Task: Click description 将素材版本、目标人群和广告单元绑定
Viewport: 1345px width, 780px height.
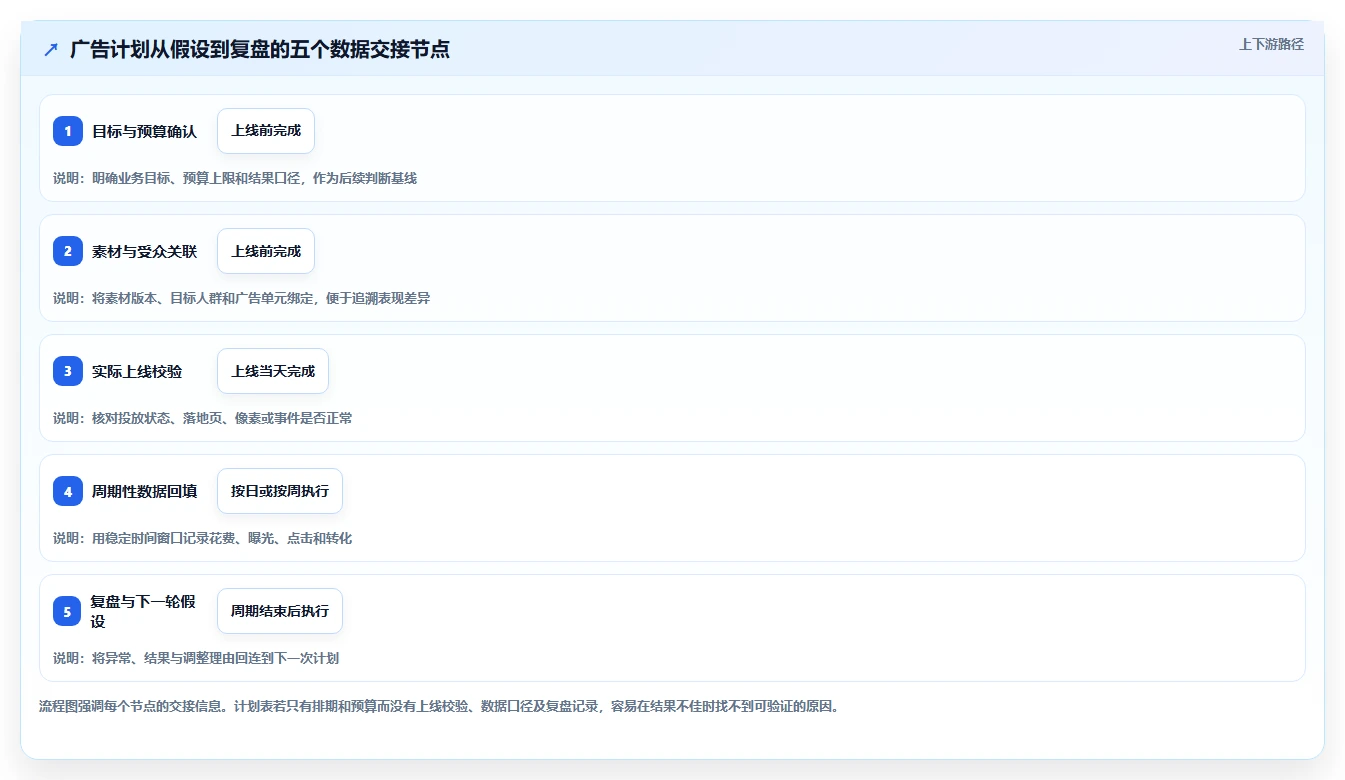Action: 242,298
